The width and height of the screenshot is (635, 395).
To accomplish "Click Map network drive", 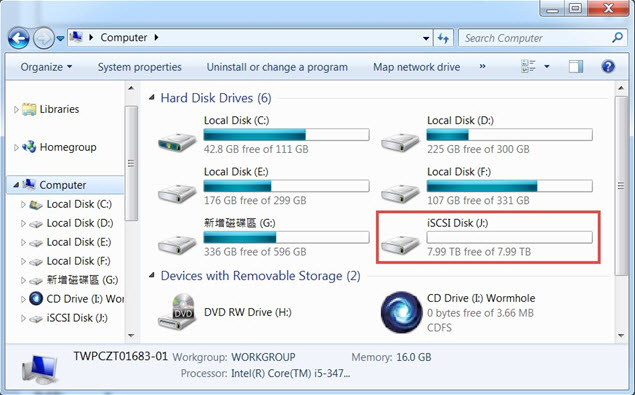I will (416, 67).
